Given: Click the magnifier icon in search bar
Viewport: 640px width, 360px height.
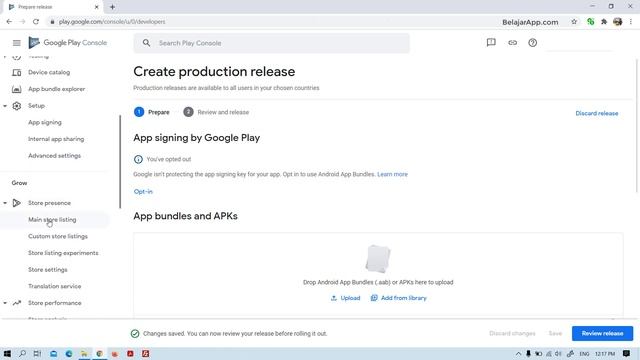Looking at the screenshot, I should (146, 43).
